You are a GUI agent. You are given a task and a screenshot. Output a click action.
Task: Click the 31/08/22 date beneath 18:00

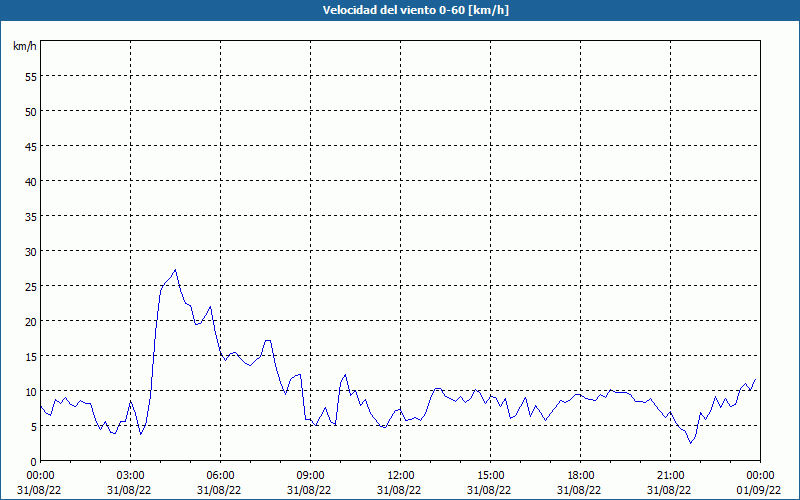579,490
